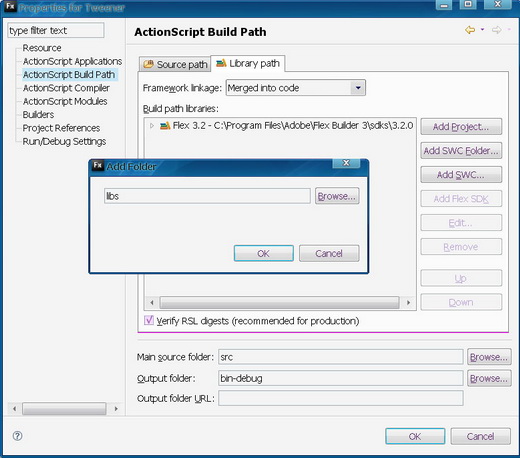Select ActionScript Build Path tree item

tap(69, 75)
